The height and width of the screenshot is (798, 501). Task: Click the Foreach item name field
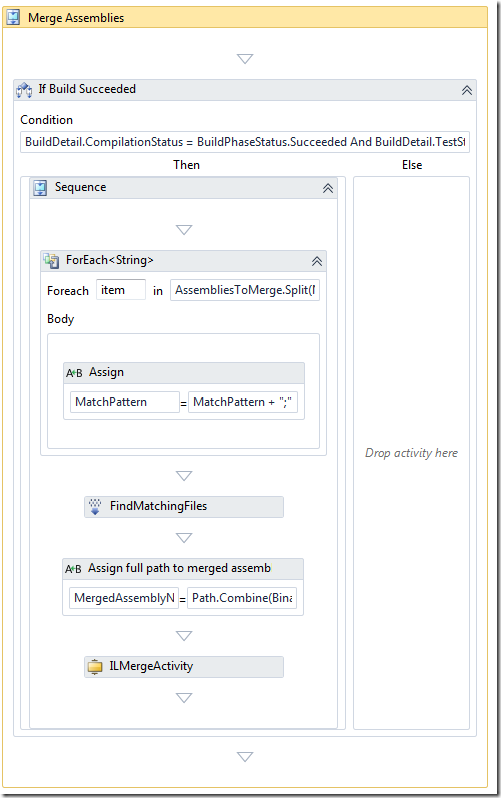tap(121, 290)
